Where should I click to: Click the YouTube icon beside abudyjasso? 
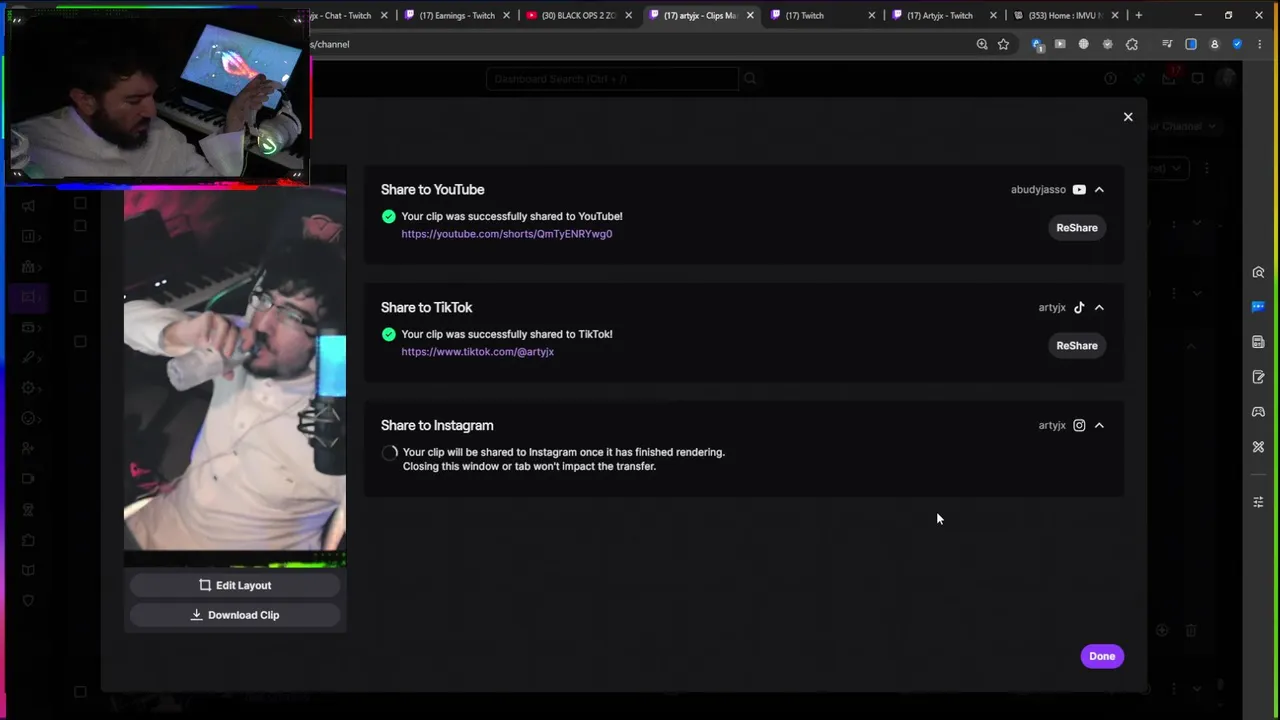point(1079,190)
